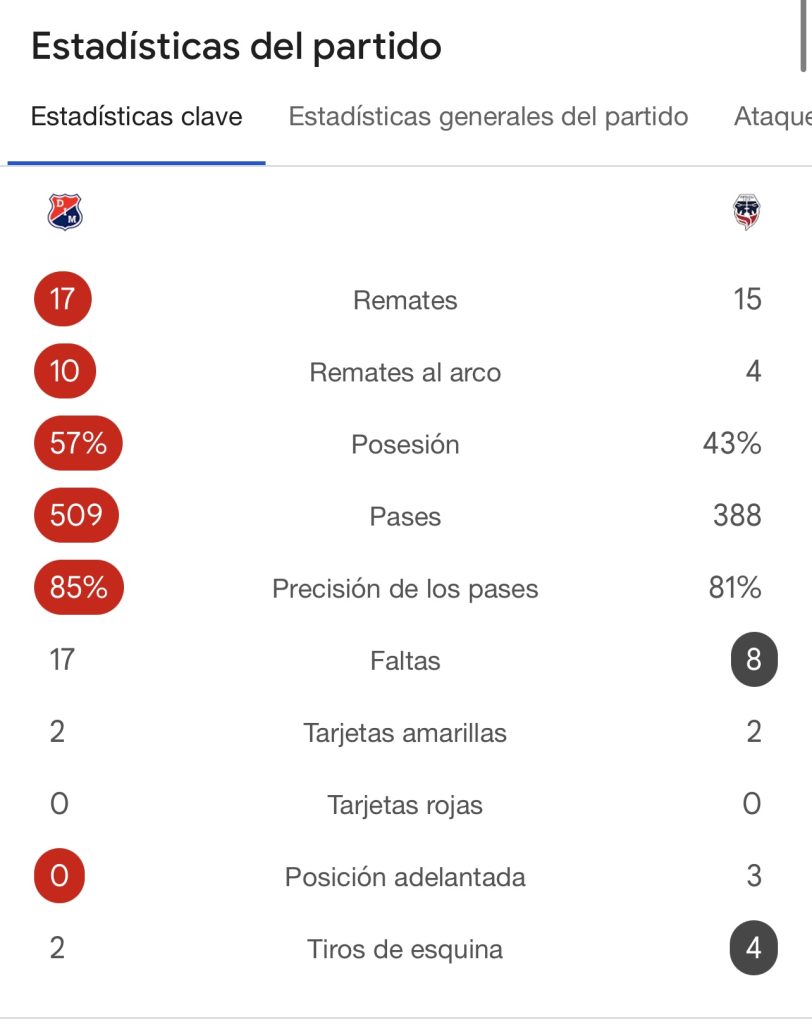Select the red 0 badge for Posición adelantada

(59, 877)
